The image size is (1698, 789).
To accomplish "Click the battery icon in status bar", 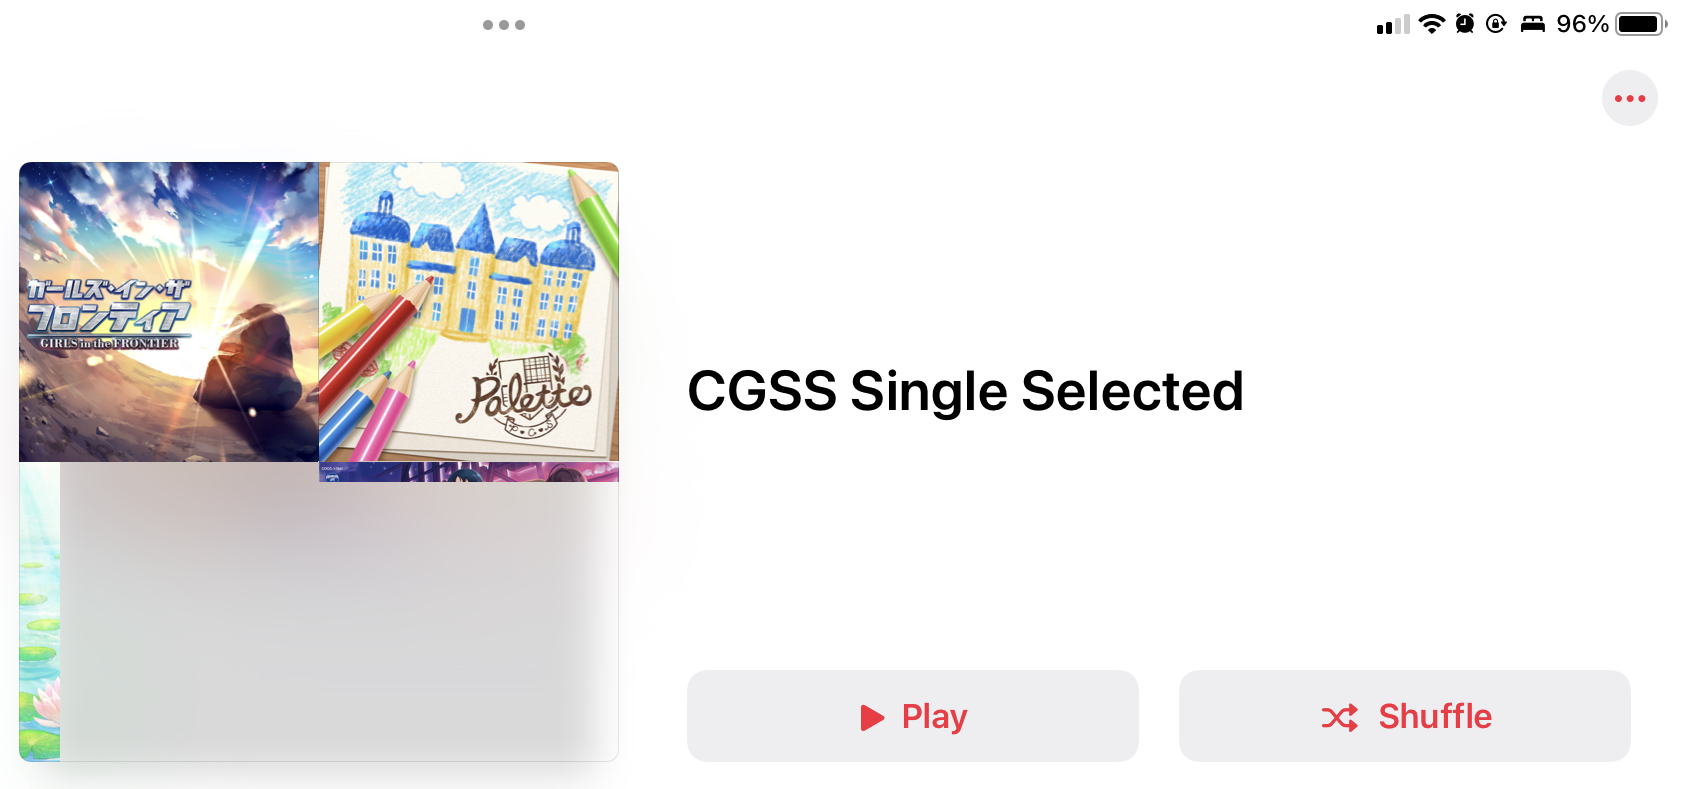I will [1641, 24].
